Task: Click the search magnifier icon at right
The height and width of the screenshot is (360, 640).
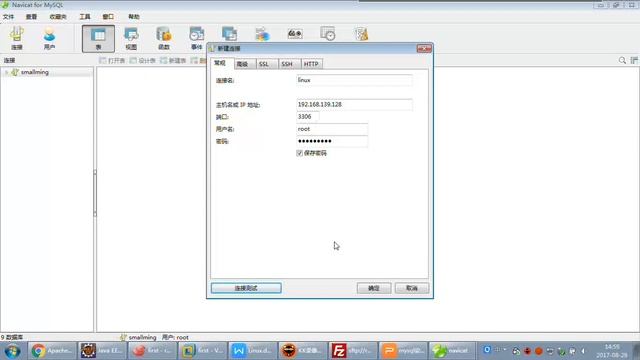Action: point(622,60)
